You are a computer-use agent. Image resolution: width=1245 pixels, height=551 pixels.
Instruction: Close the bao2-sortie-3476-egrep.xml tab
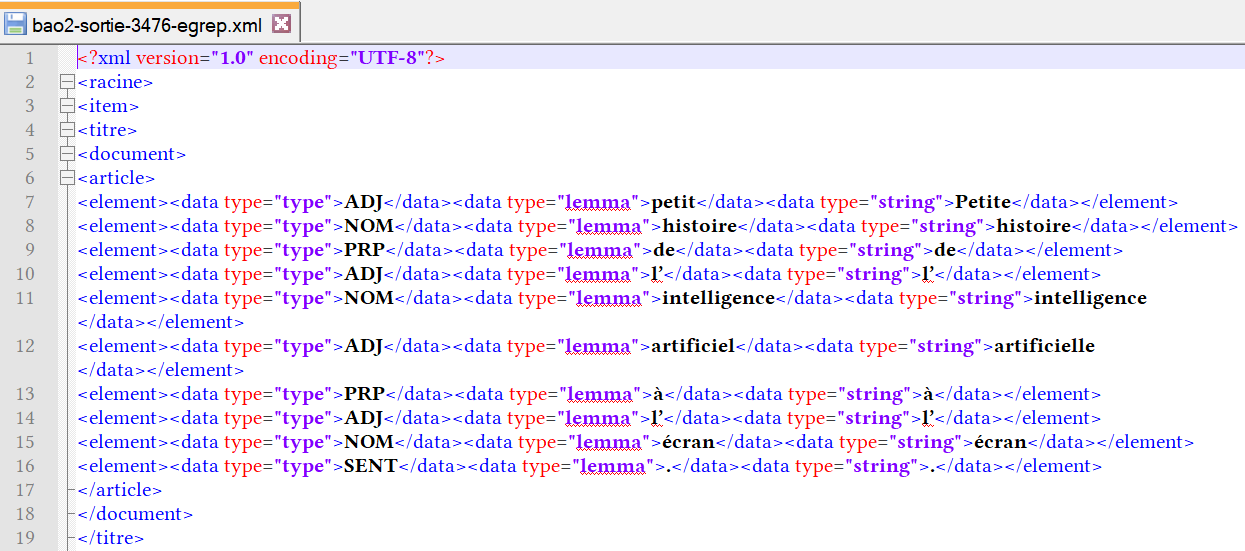point(281,23)
